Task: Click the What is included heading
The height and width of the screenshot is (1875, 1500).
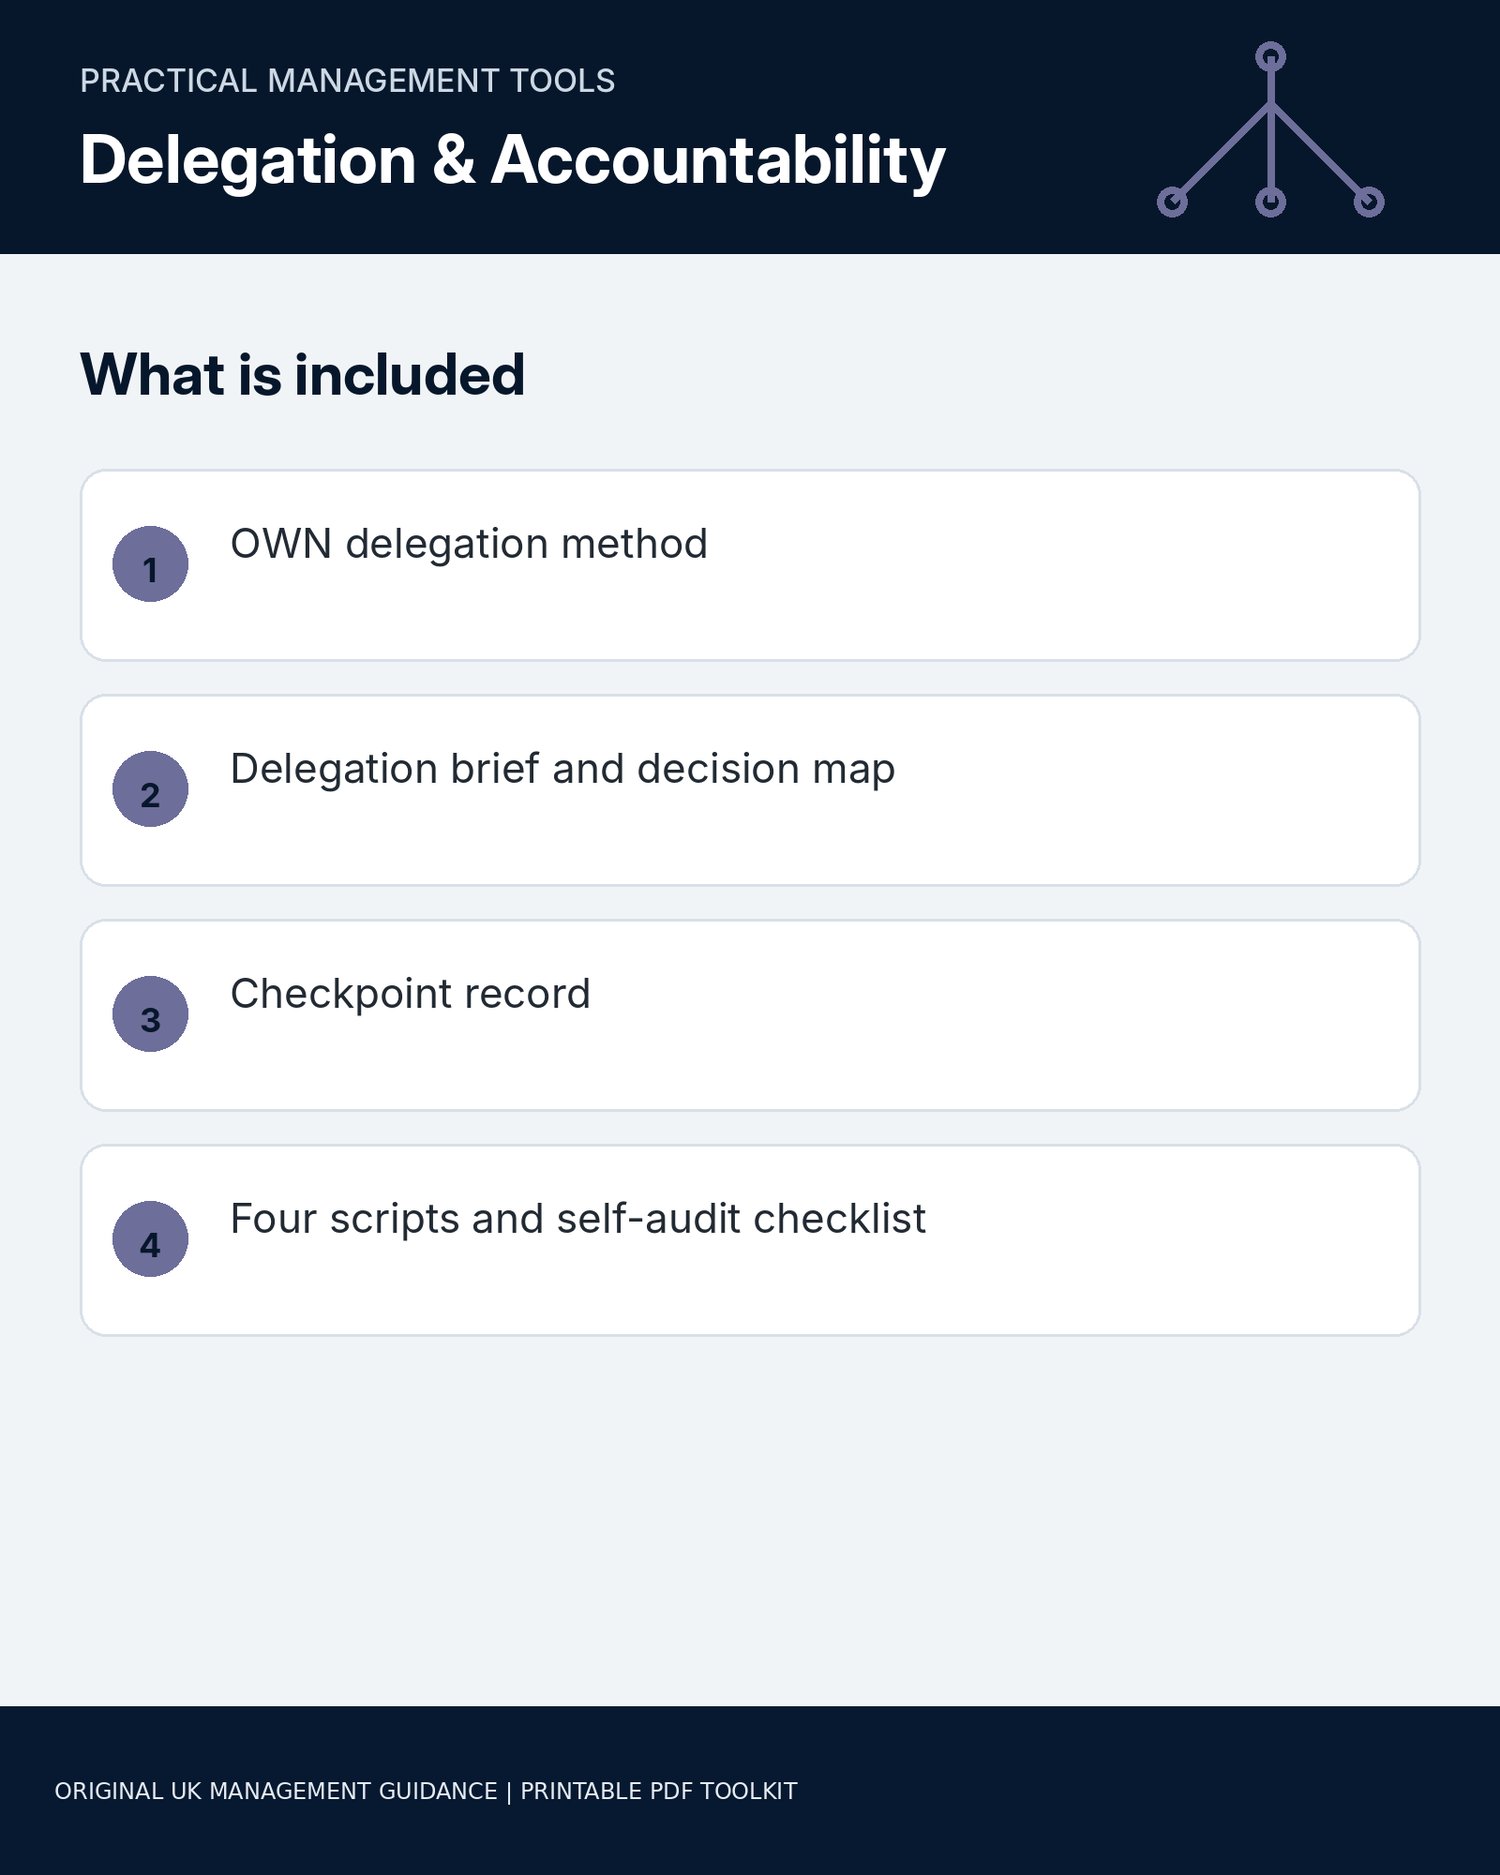Action: [302, 375]
